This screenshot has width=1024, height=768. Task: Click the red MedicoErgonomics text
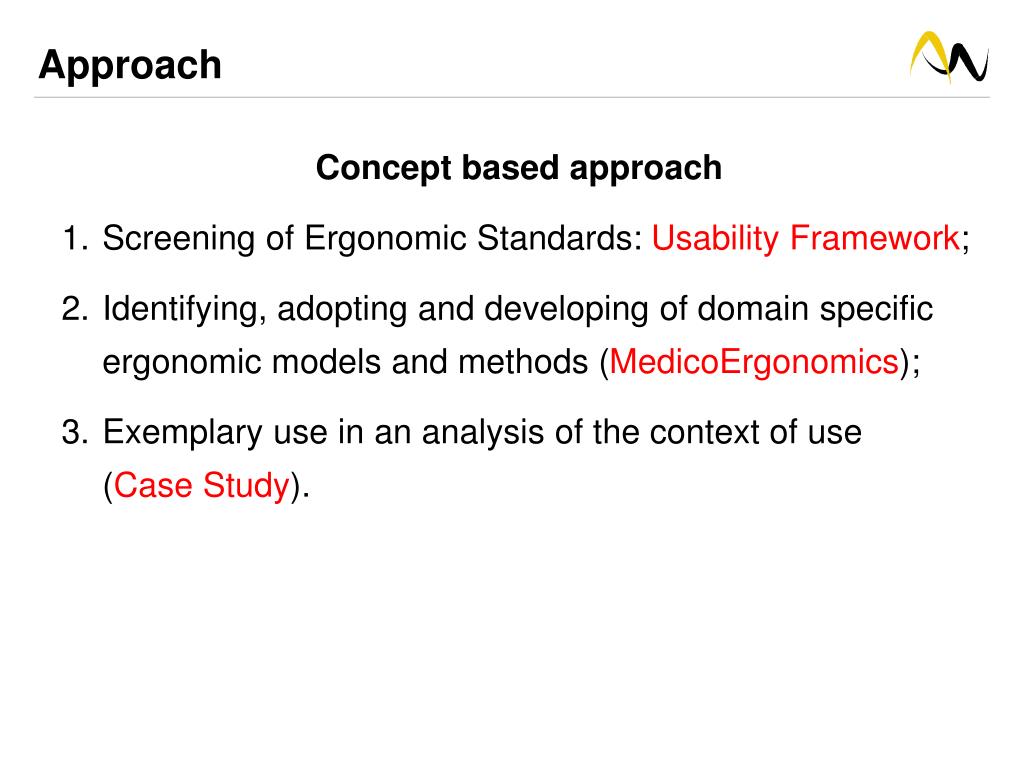(x=754, y=362)
